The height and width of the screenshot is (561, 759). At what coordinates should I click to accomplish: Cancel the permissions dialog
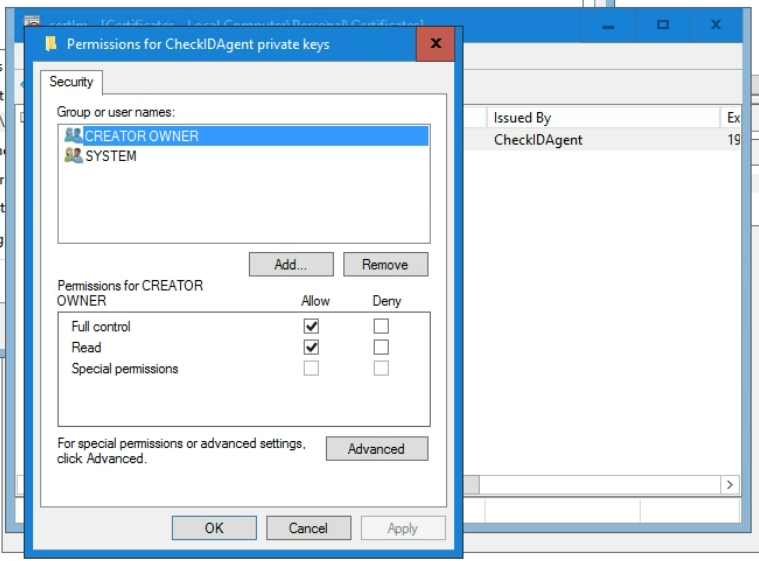pyautogui.click(x=308, y=528)
